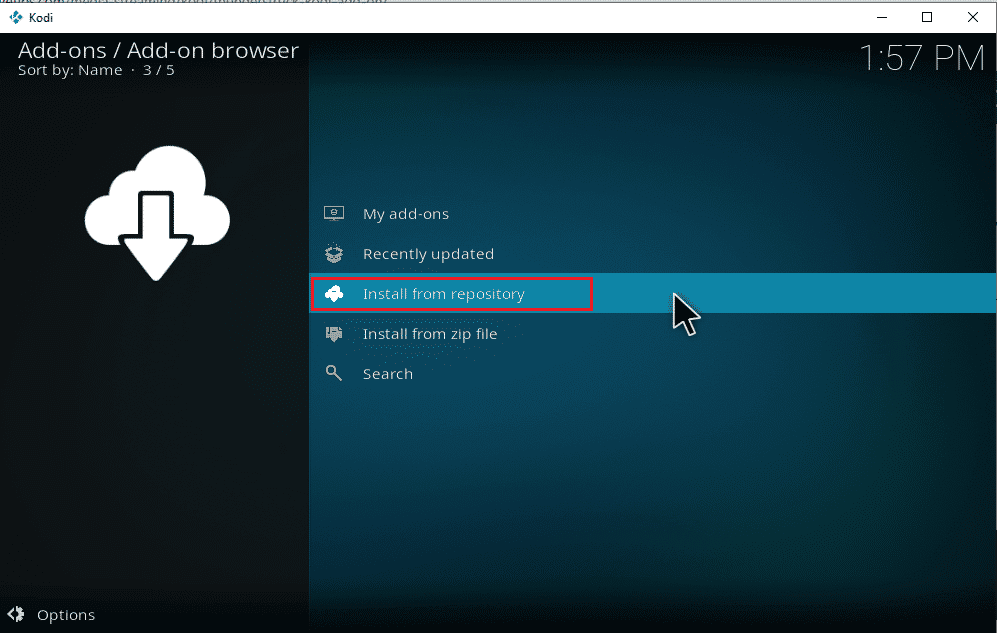Click the highlighted Install from repository row
997x633 pixels.
pos(452,293)
